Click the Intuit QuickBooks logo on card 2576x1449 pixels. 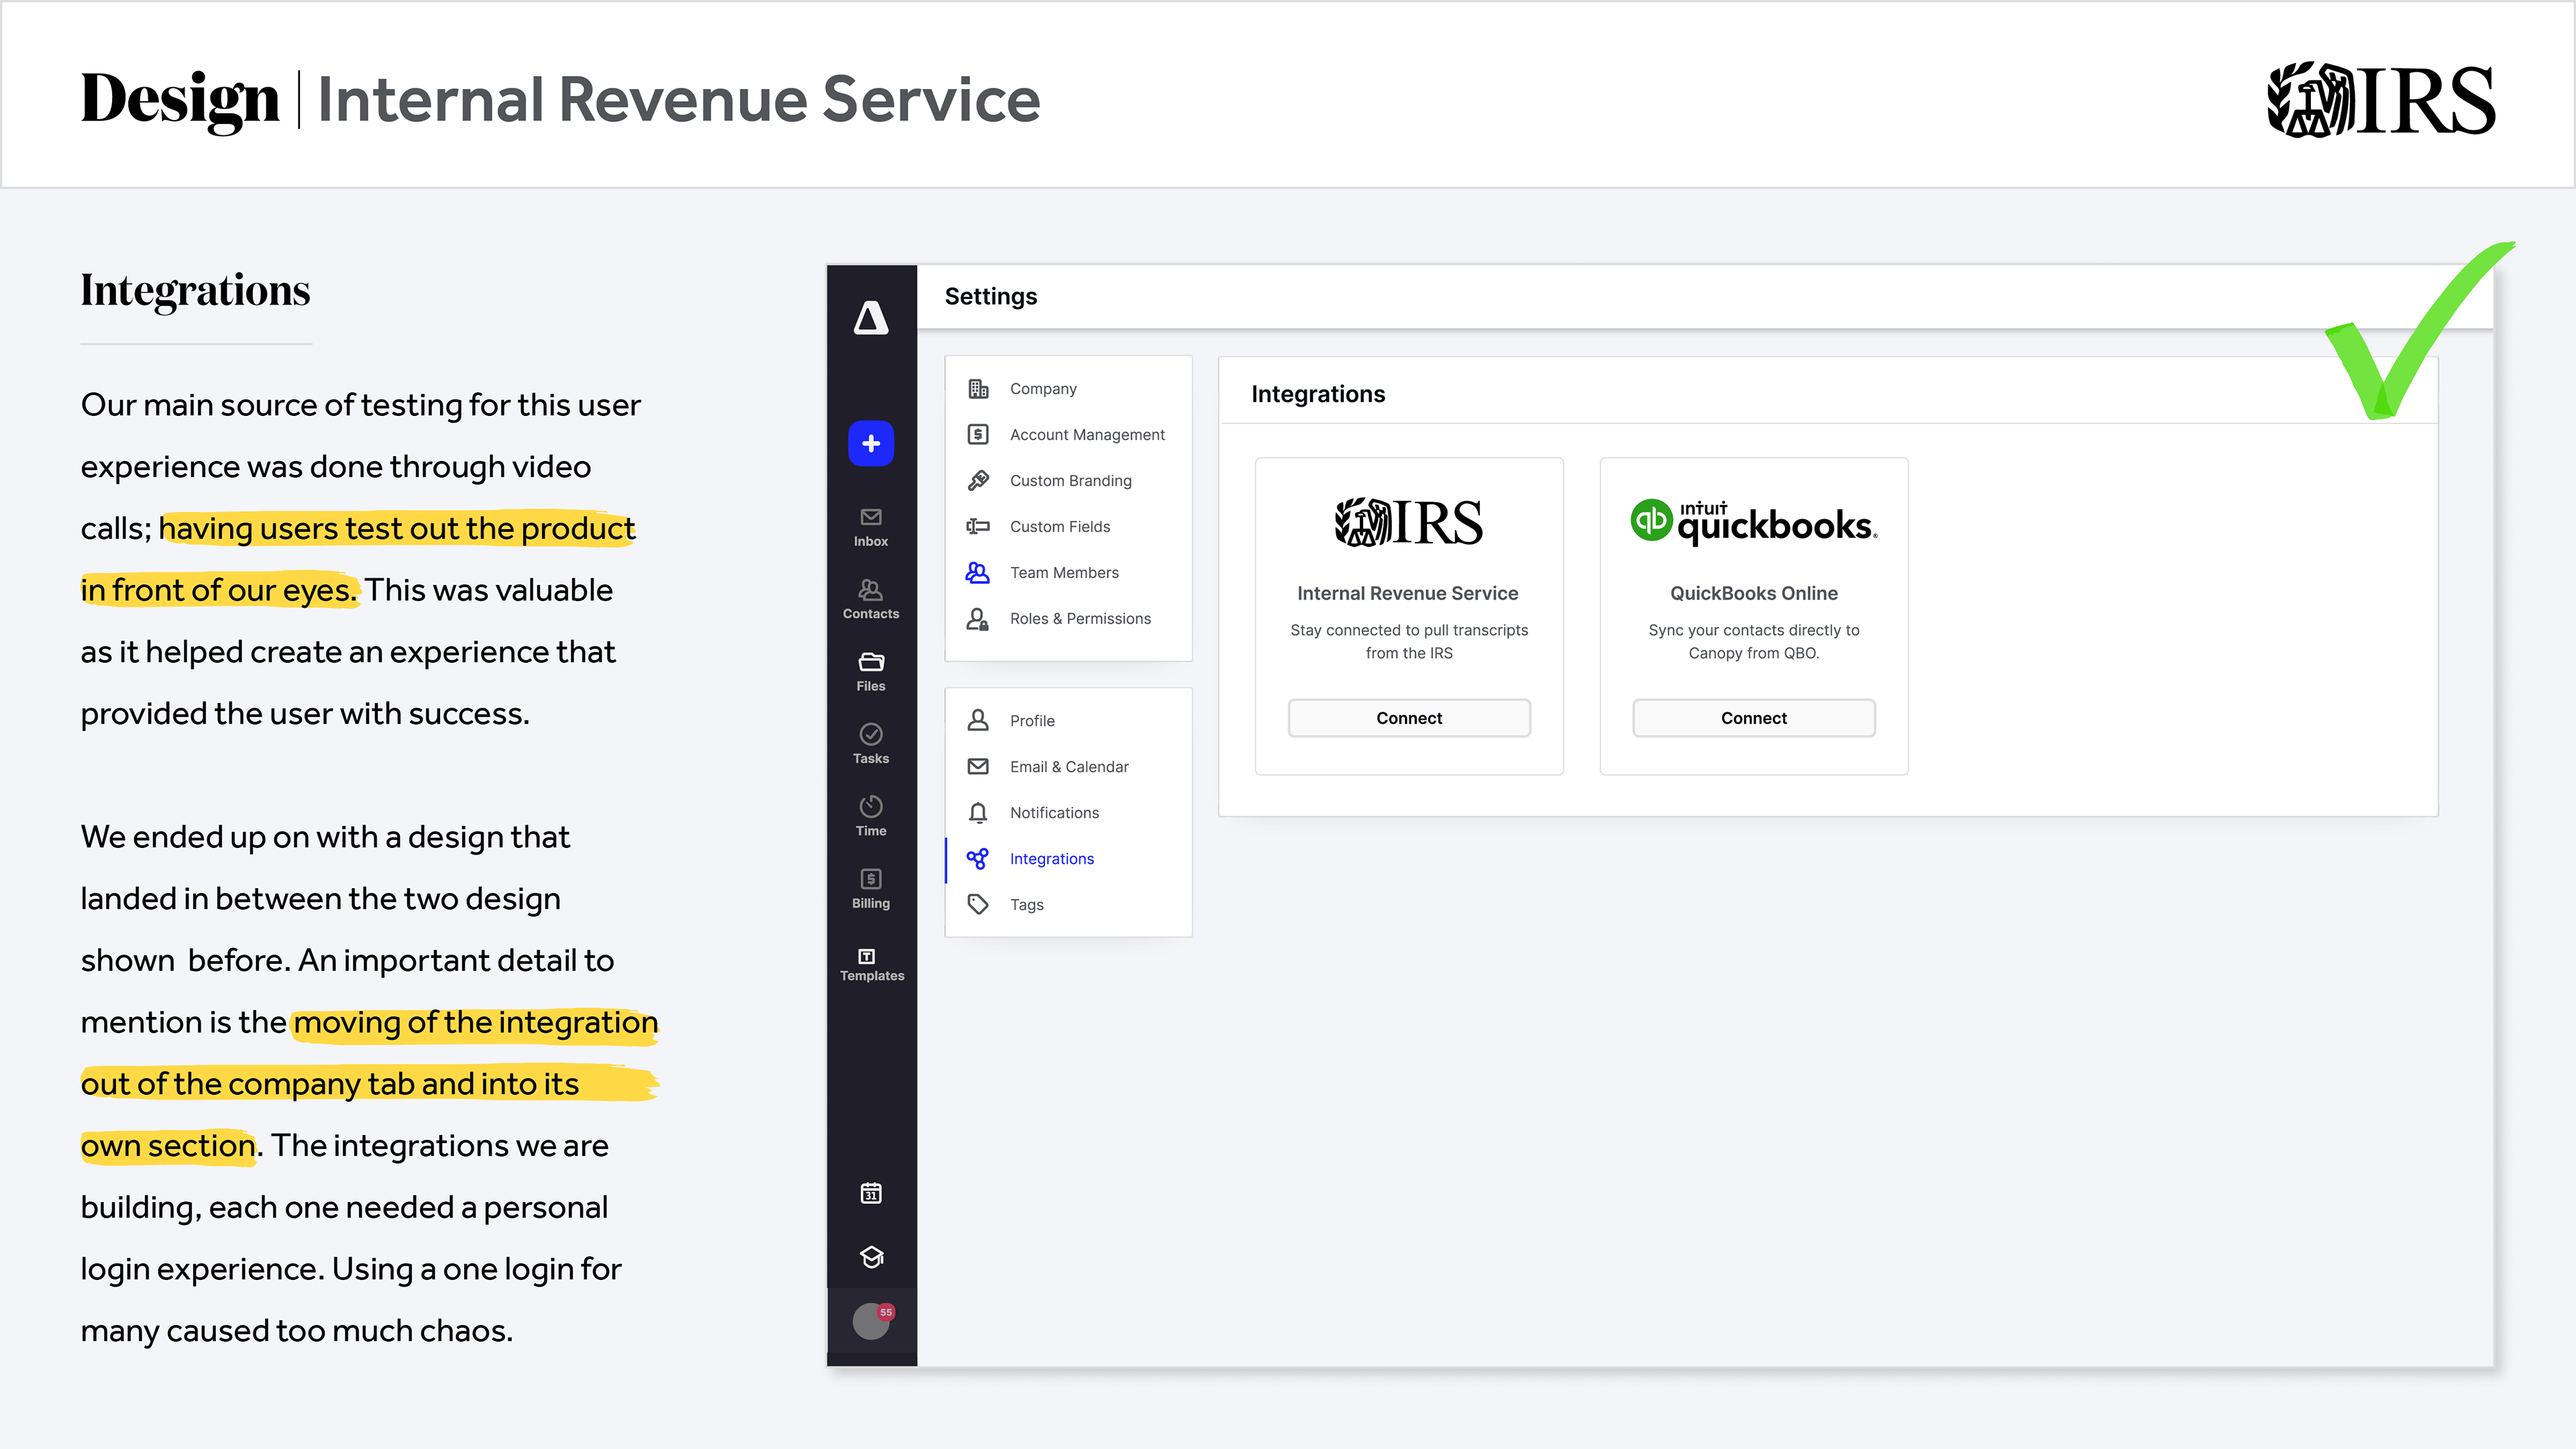click(1754, 522)
